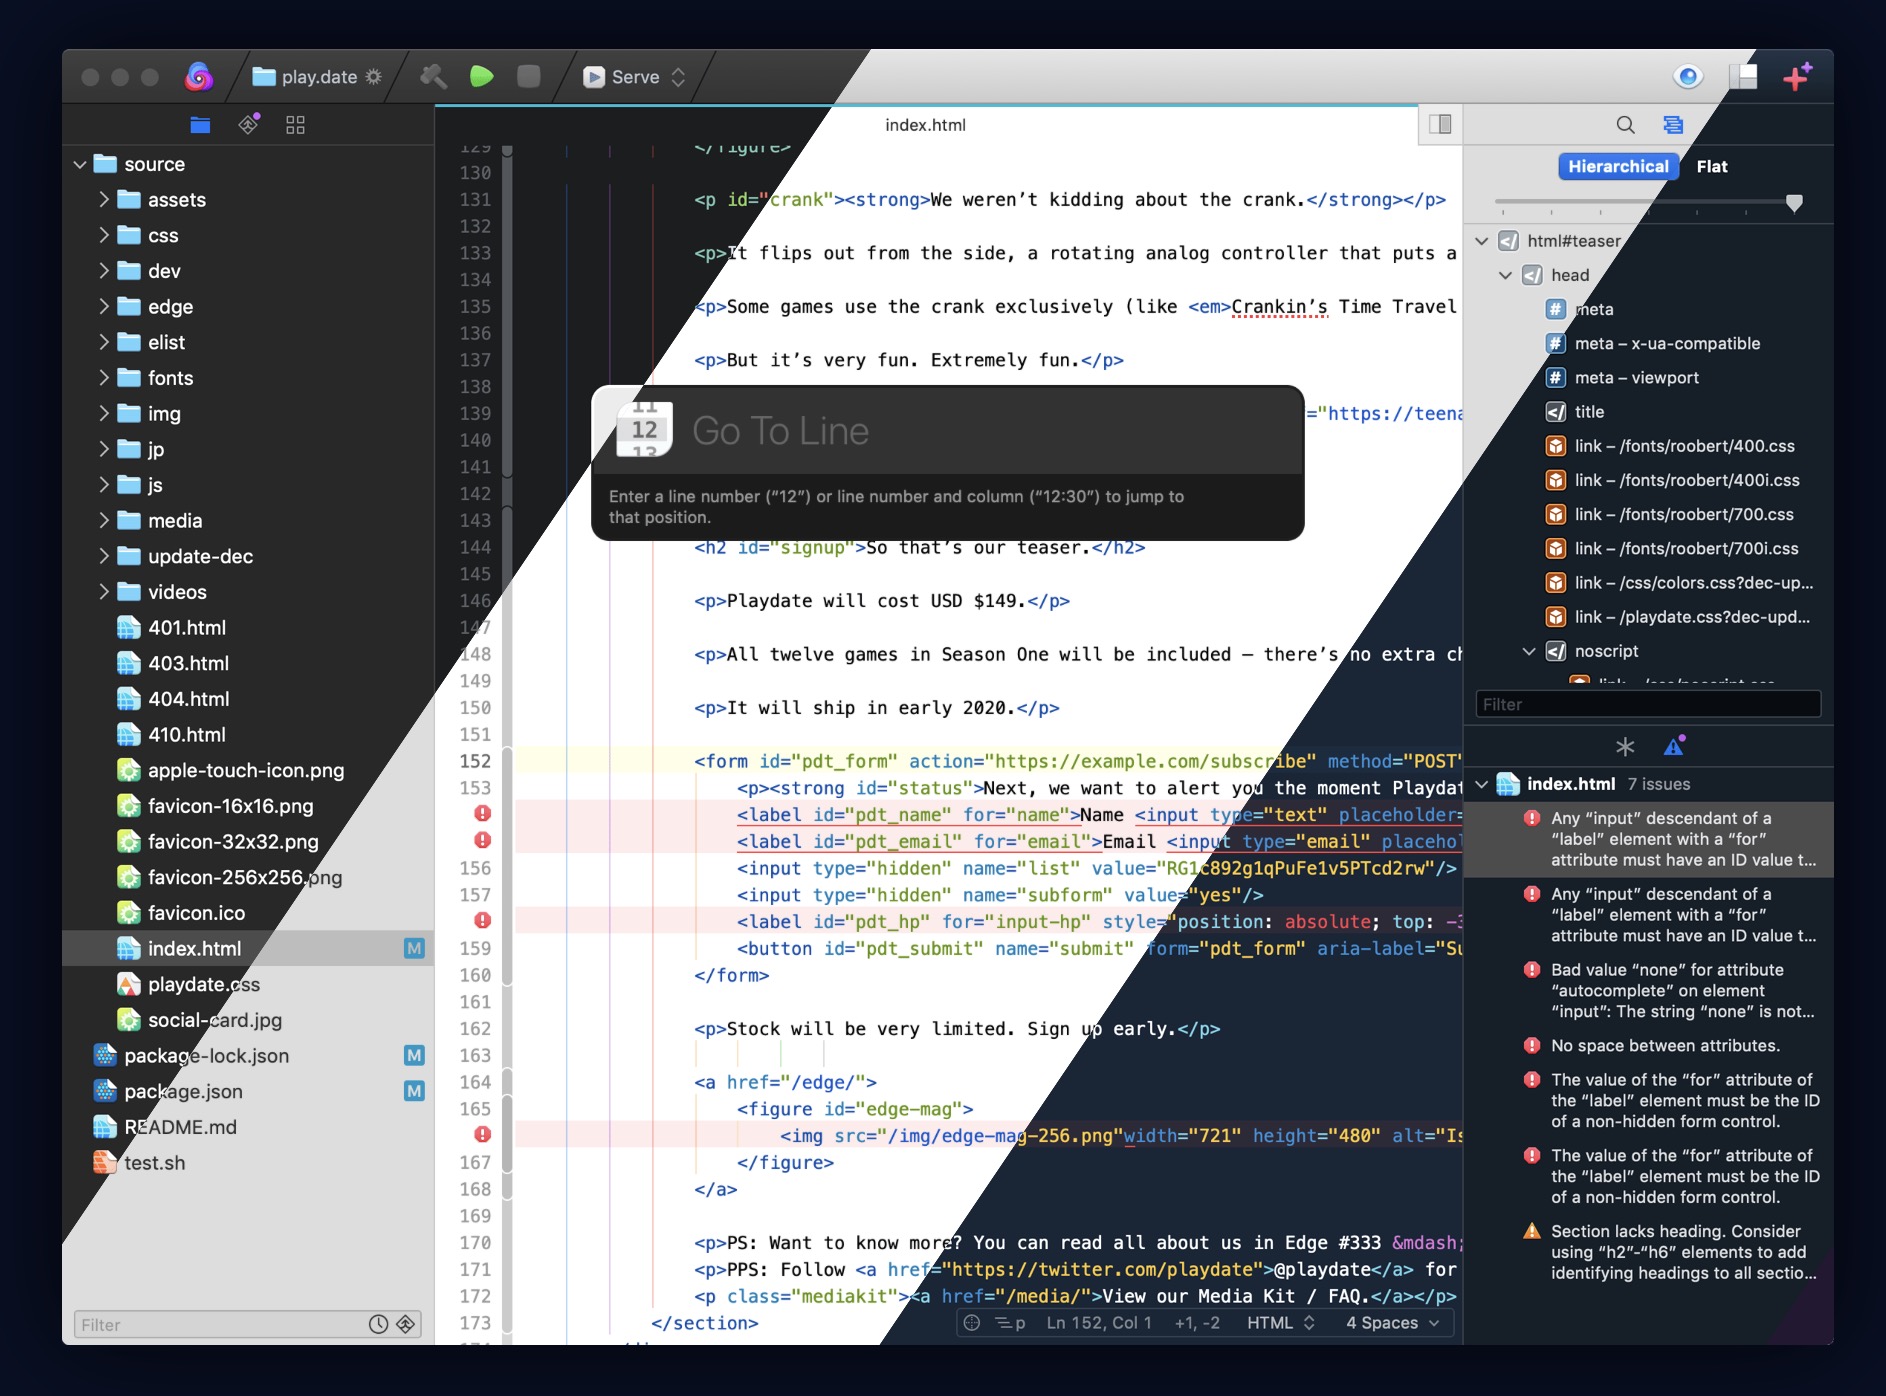Open the Serve task dropdown
Screen dimensions: 1886x1396
pos(634,77)
